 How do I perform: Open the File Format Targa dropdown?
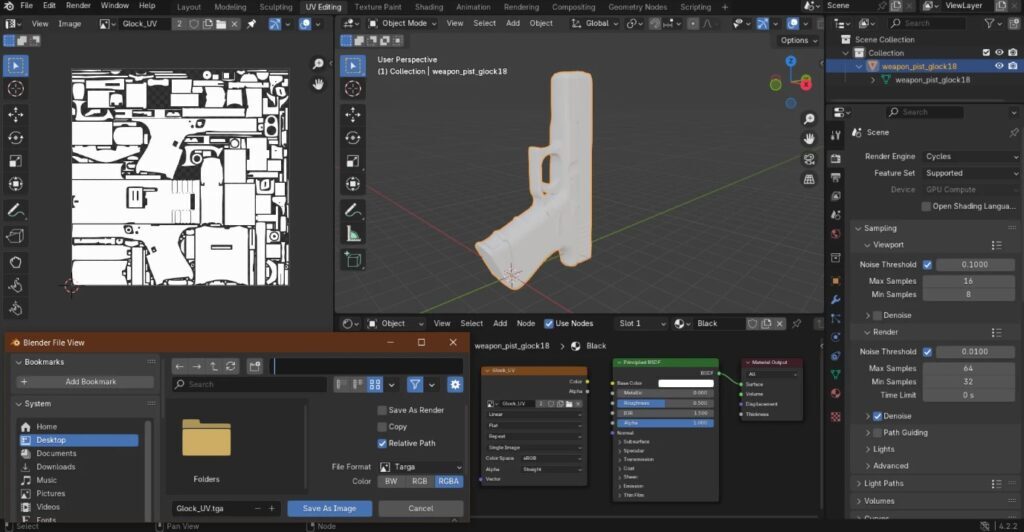[420, 467]
